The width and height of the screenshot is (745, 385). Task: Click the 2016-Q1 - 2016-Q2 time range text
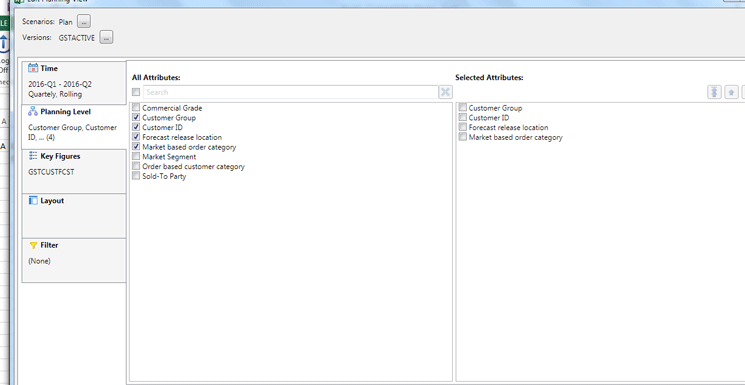tap(60, 84)
